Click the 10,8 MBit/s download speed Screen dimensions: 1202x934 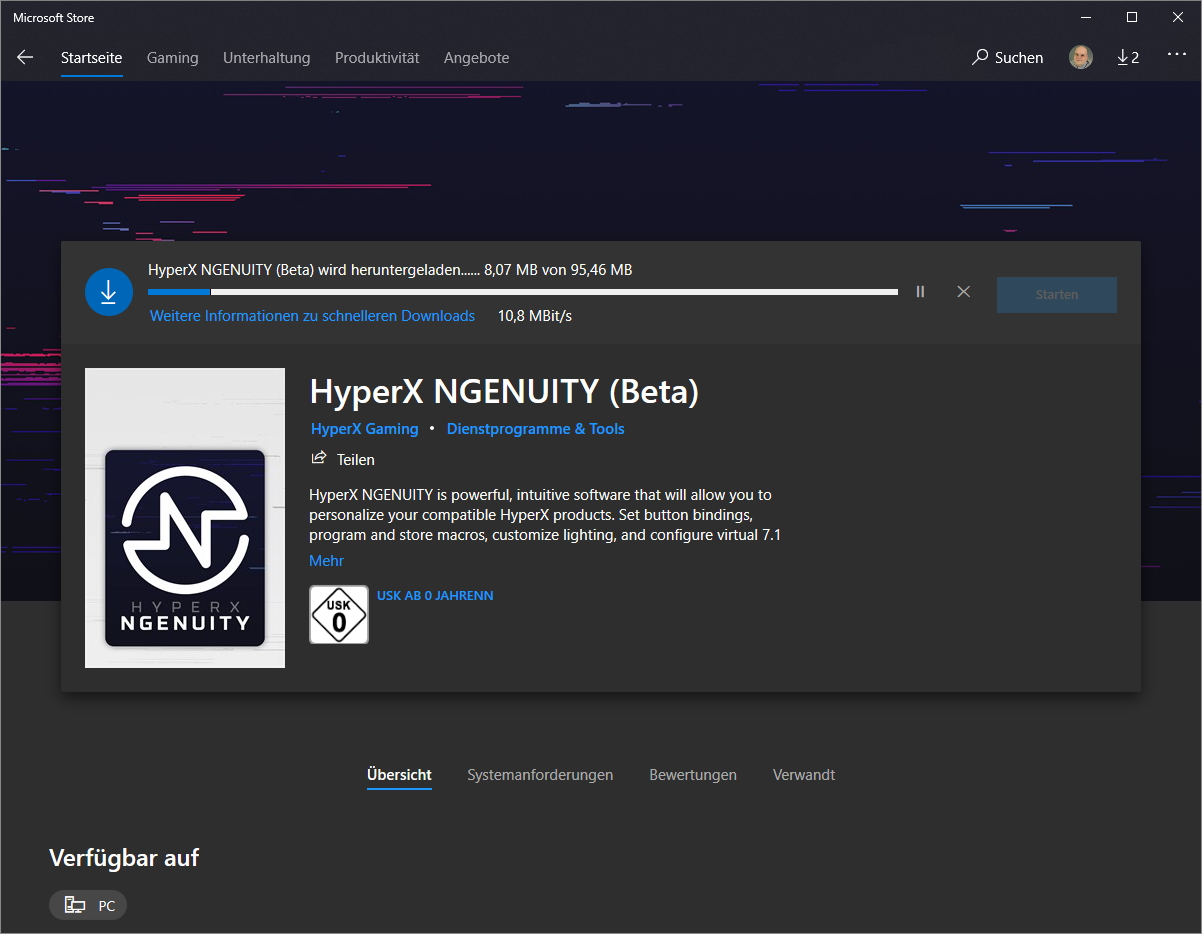point(535,316)
